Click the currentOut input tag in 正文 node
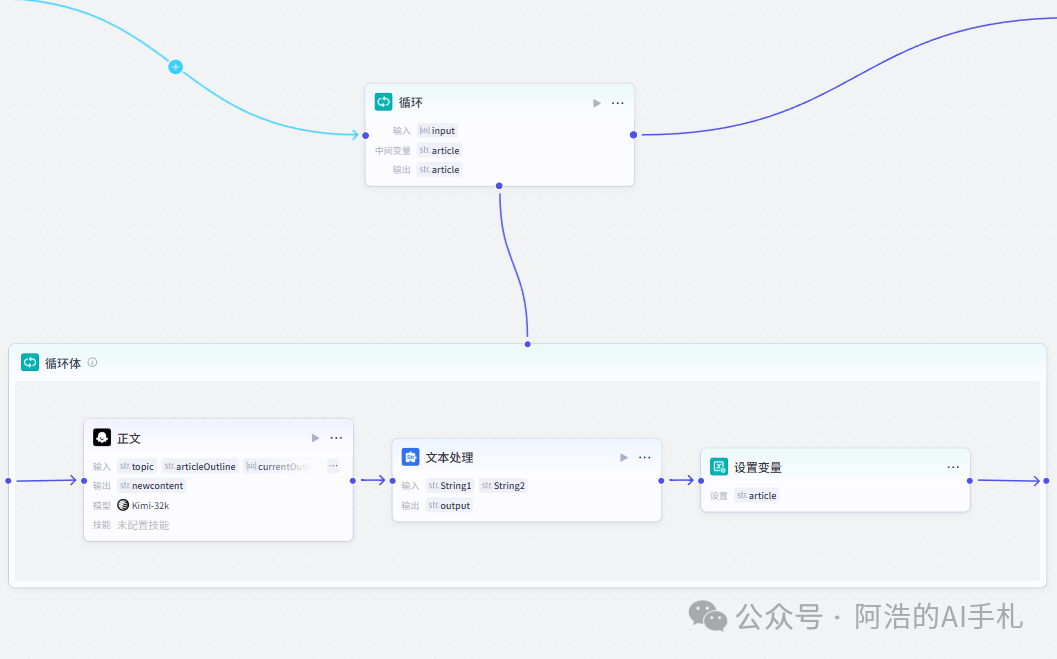The image size is (1057, 659). click(x=278, y=466)
